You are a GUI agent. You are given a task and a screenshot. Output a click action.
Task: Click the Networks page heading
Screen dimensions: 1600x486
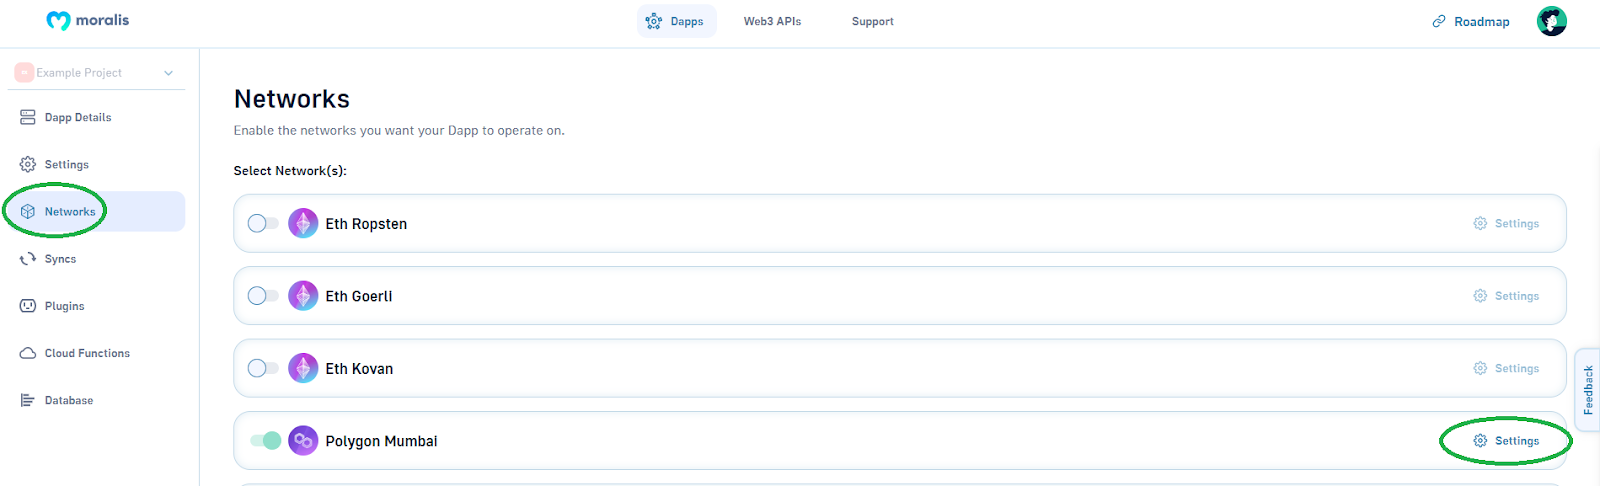coord(292,99)
